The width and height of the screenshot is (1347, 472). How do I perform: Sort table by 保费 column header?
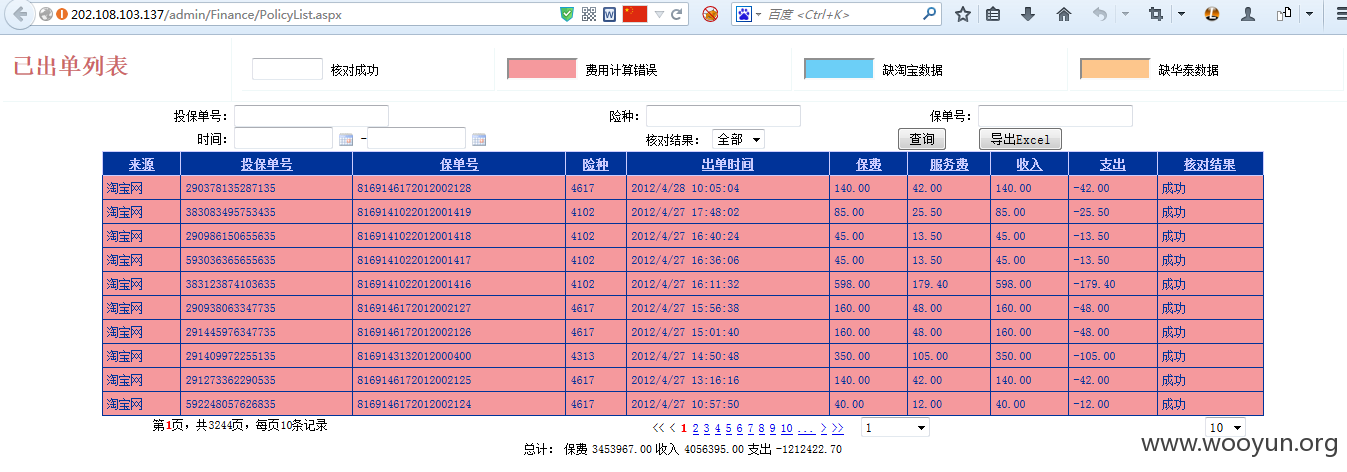pos(868,164)
